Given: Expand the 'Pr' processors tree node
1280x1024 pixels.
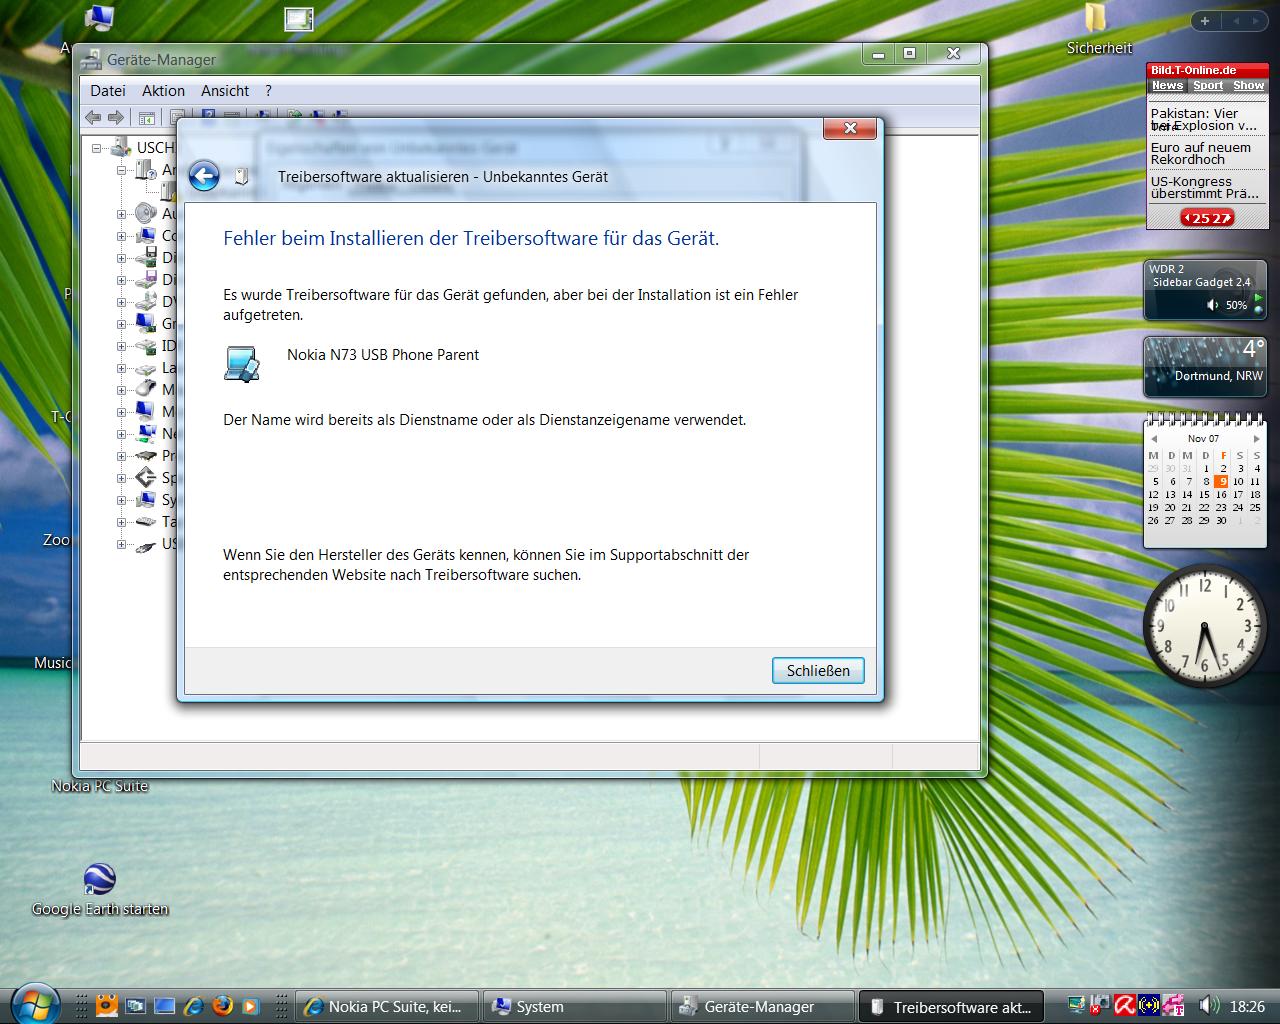Looking at the screenshot, I should pos(121,456).
